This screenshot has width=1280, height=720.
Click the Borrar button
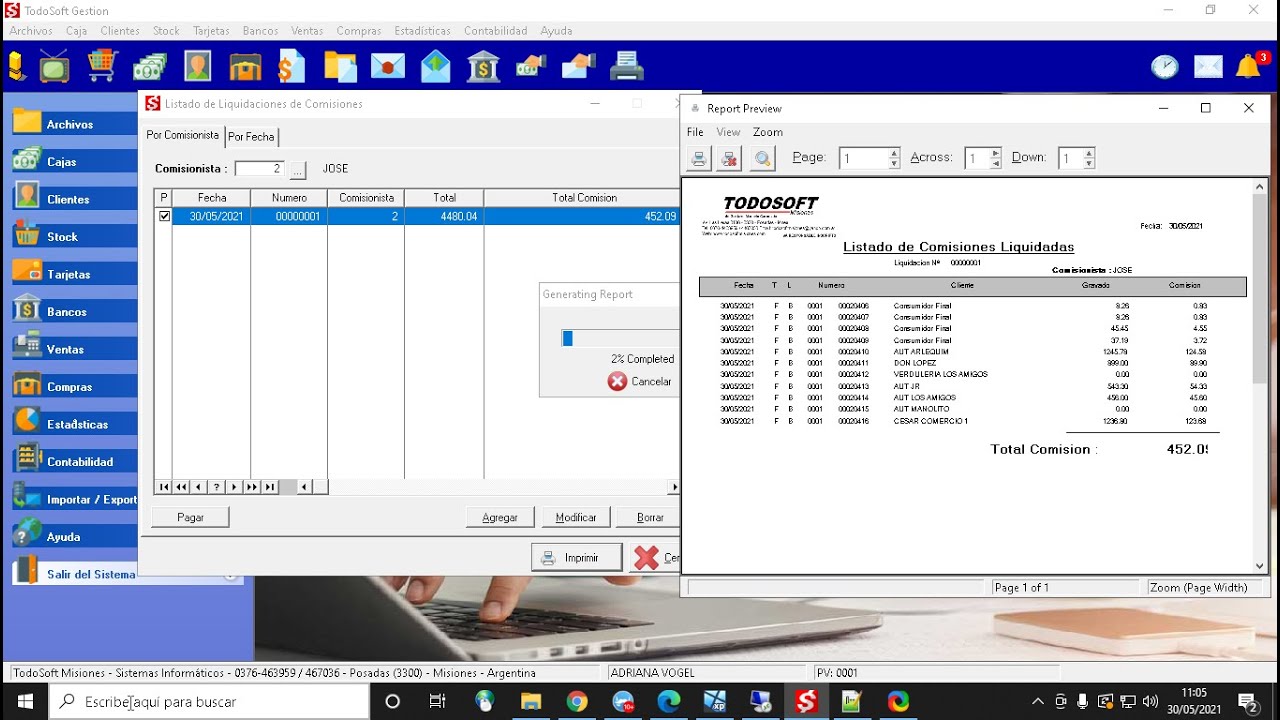[650, 517]
